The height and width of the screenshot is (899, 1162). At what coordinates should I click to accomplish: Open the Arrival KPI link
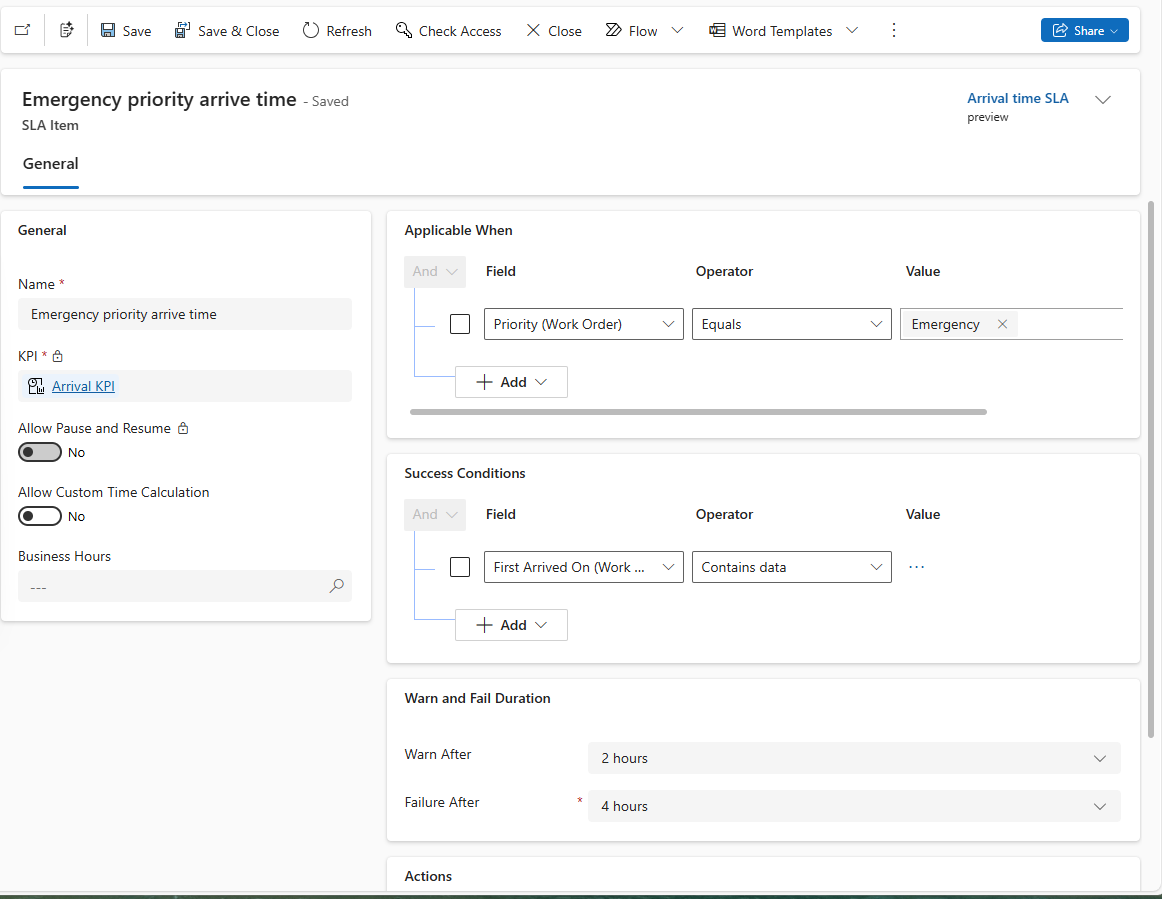[x=83, y=385]
